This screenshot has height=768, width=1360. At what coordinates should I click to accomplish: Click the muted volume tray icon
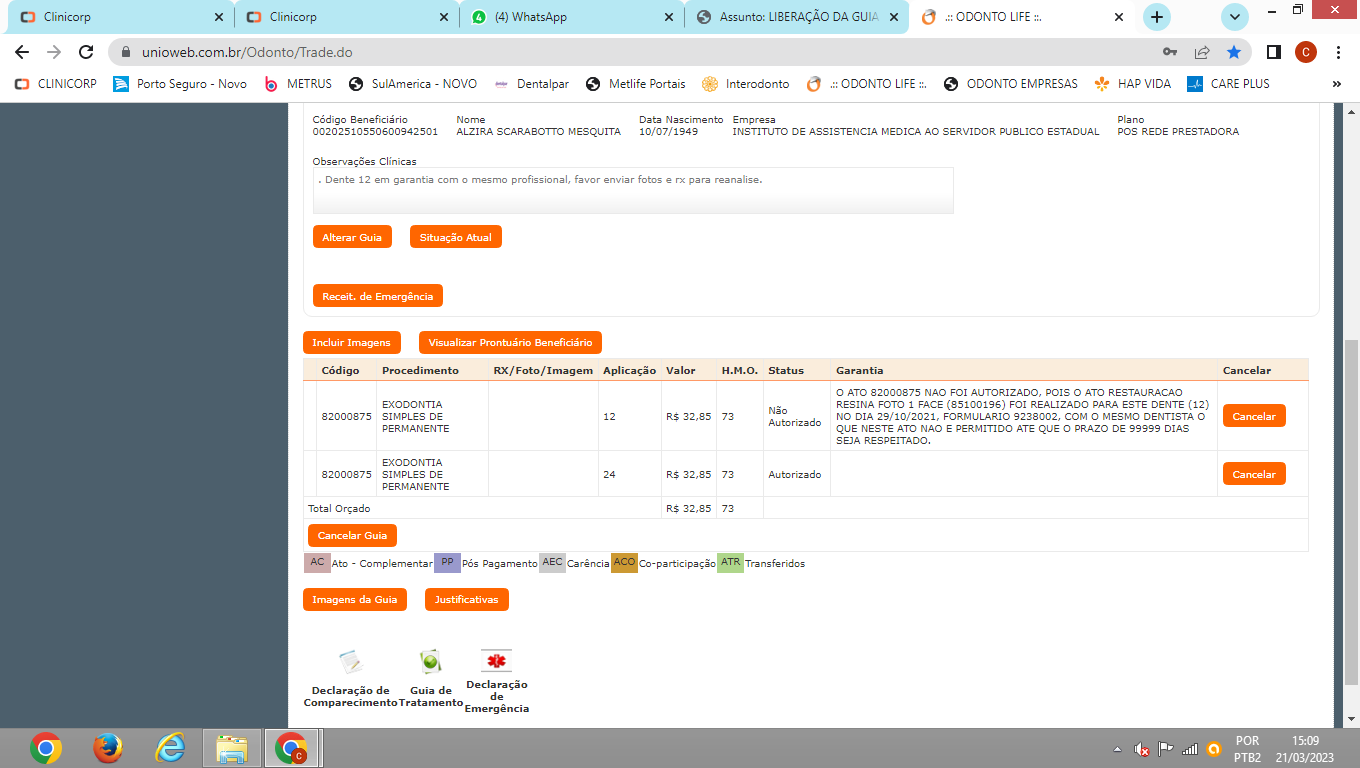pos(1141,748)
